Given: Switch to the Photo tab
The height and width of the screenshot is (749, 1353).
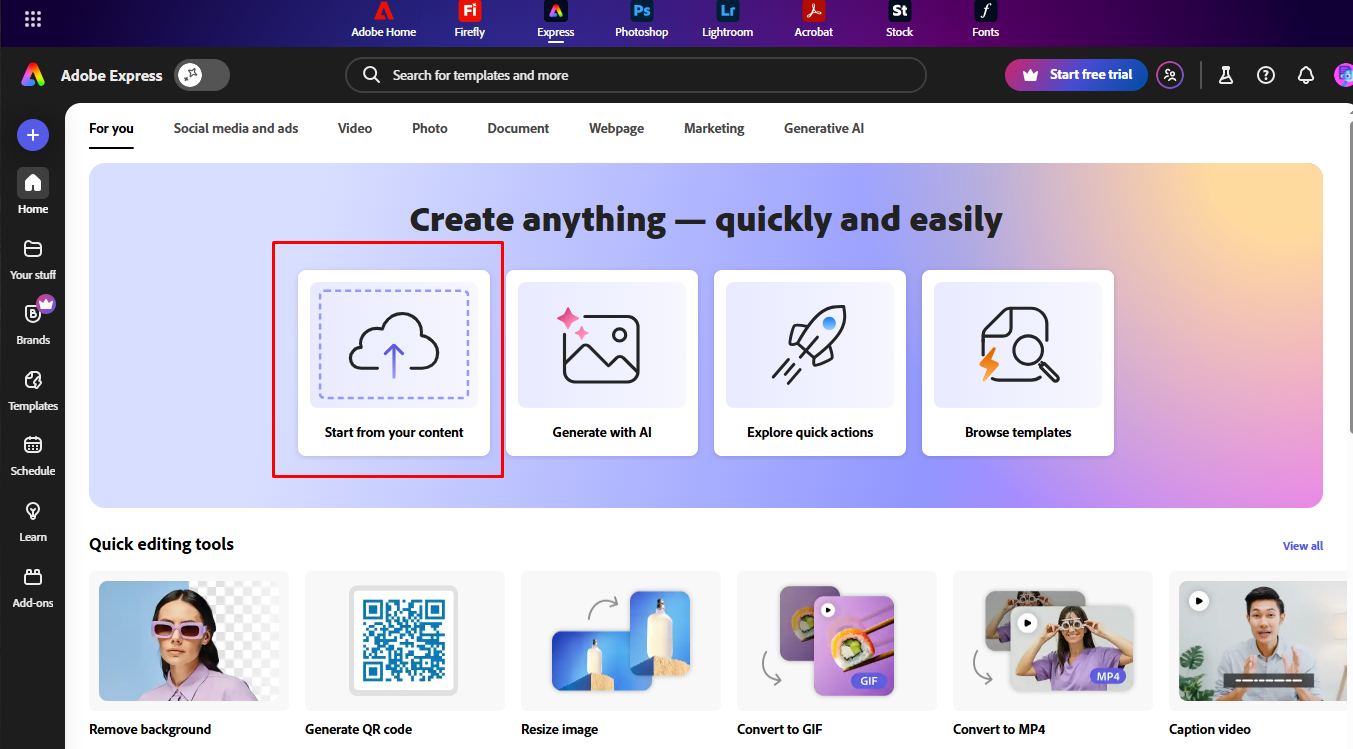Looking at the screenshot, I should pyautogui.click(x=430, y=129).
